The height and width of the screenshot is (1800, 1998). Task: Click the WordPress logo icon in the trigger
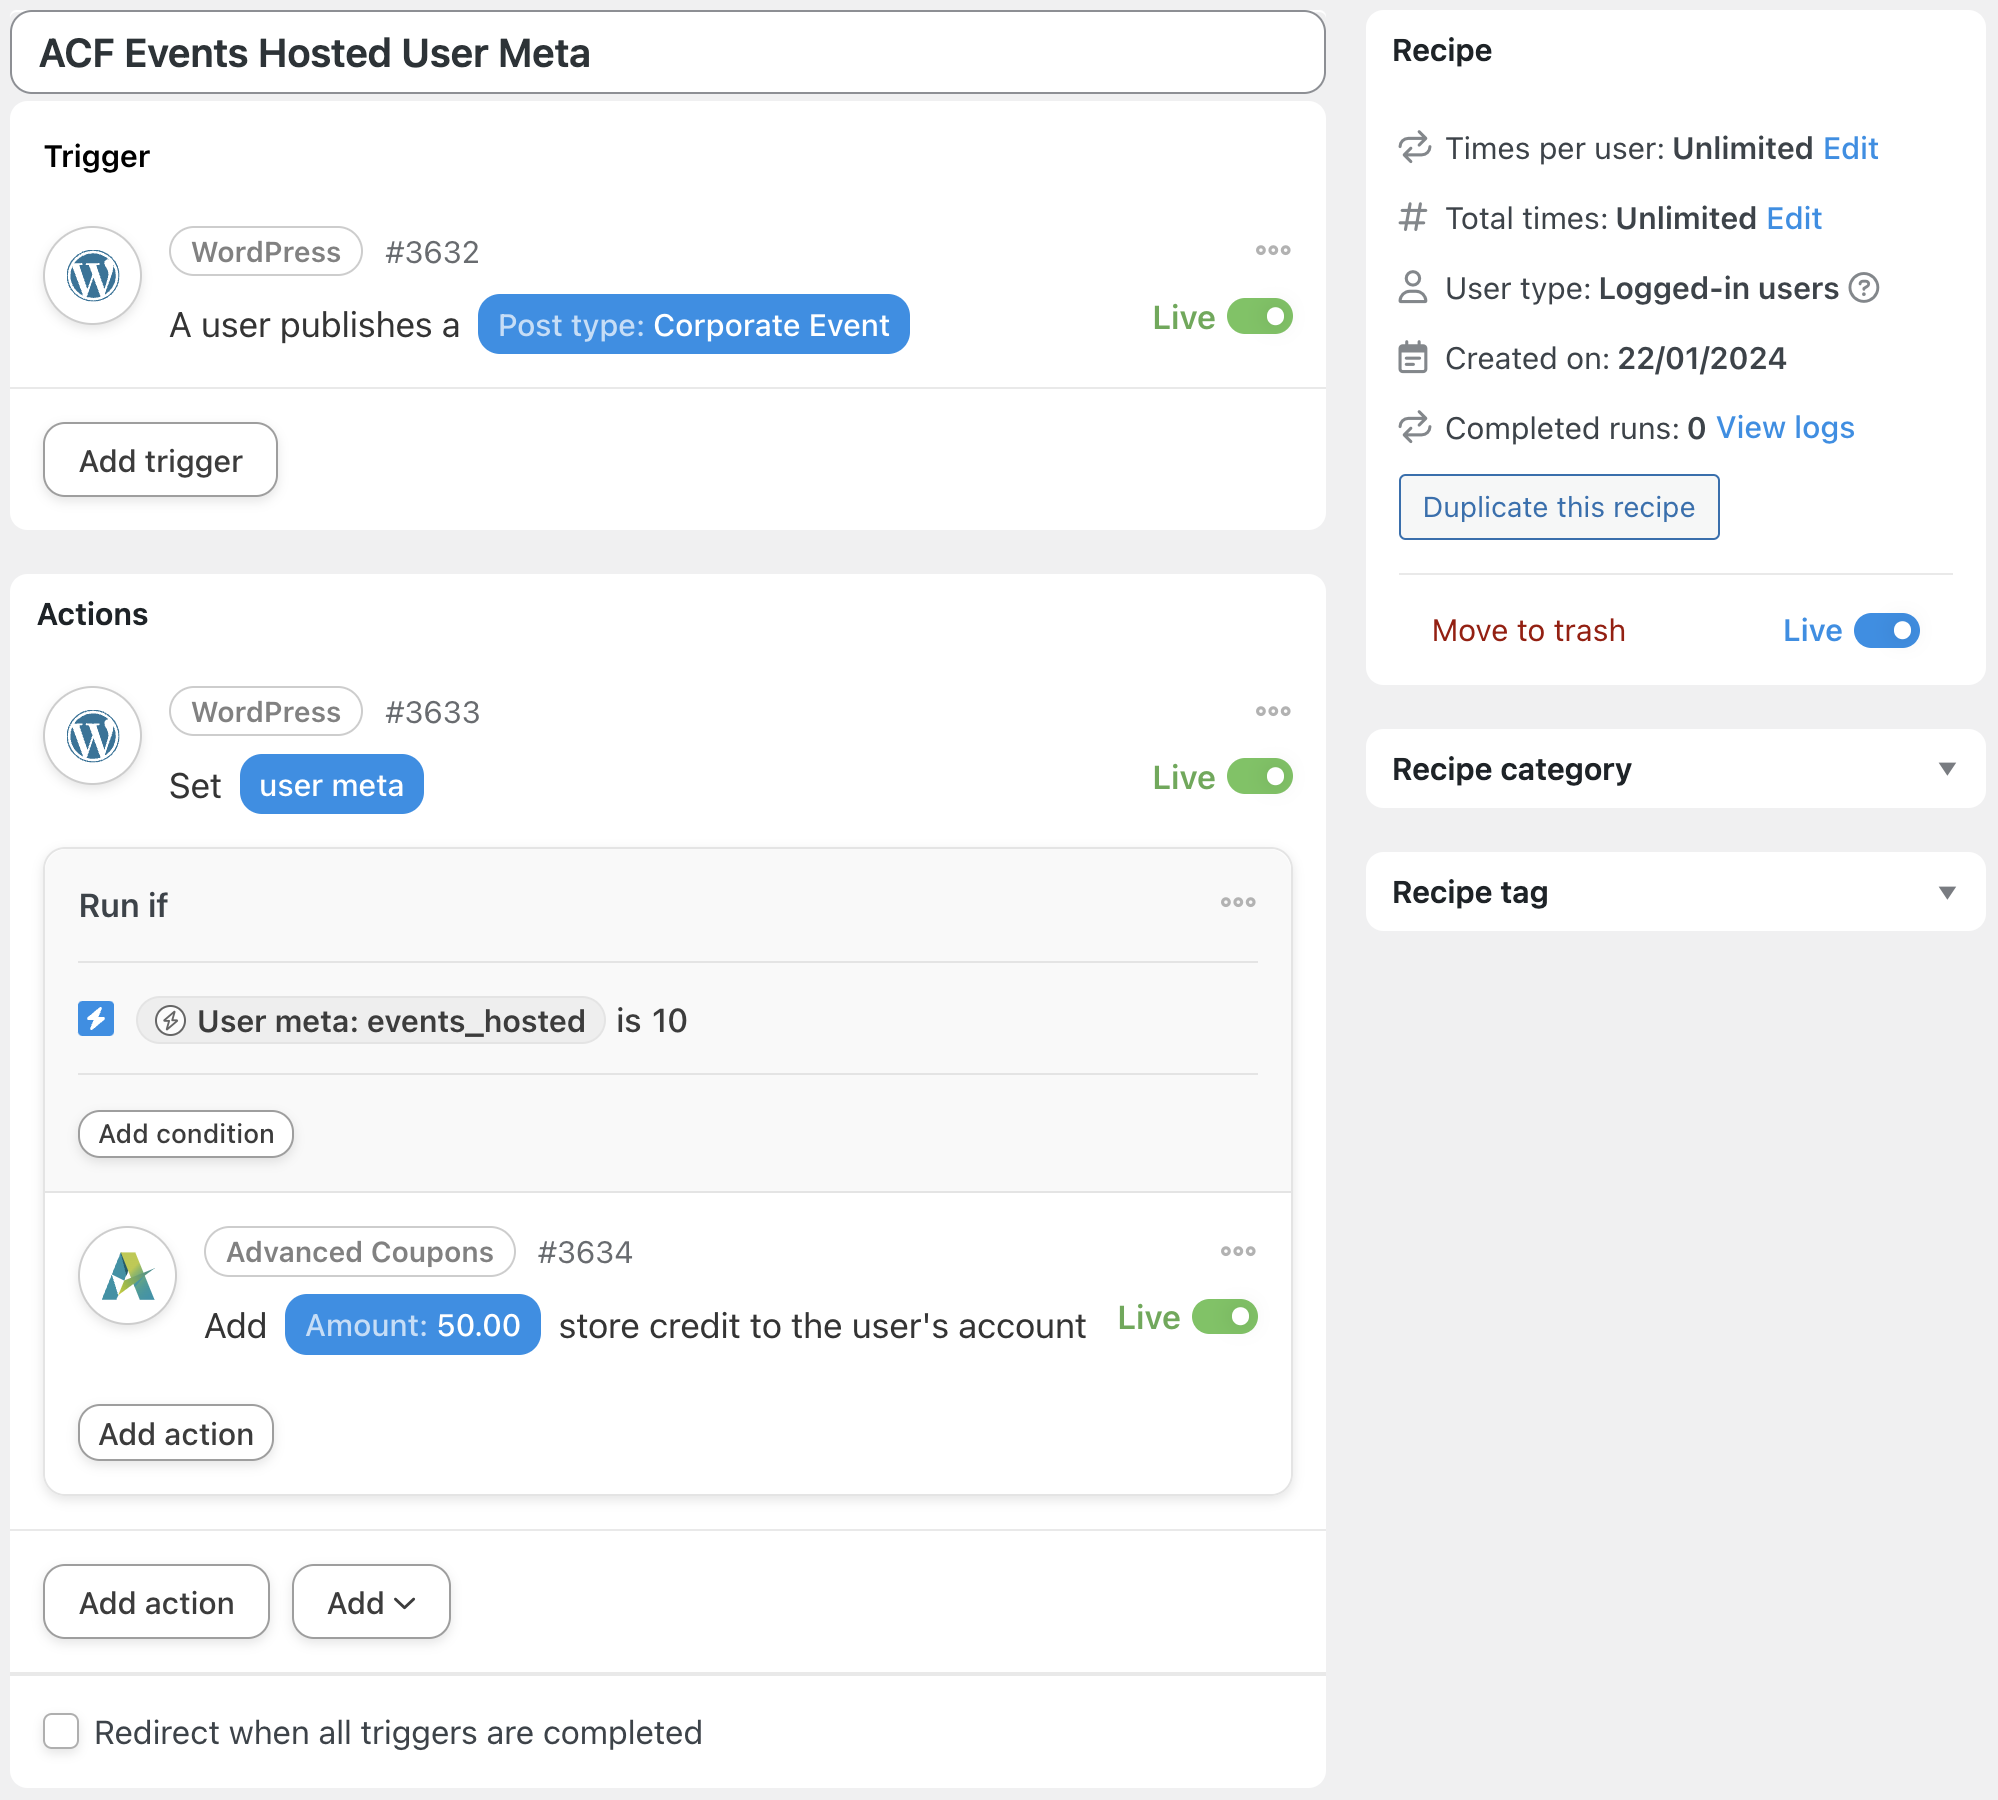93,276
